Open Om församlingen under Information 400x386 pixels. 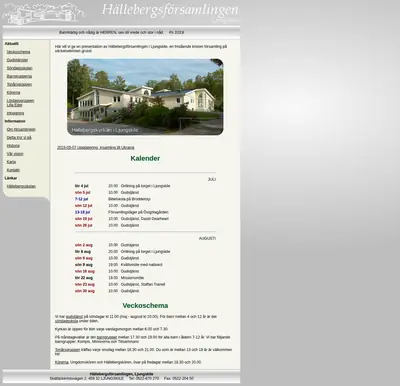click(21, 129)
